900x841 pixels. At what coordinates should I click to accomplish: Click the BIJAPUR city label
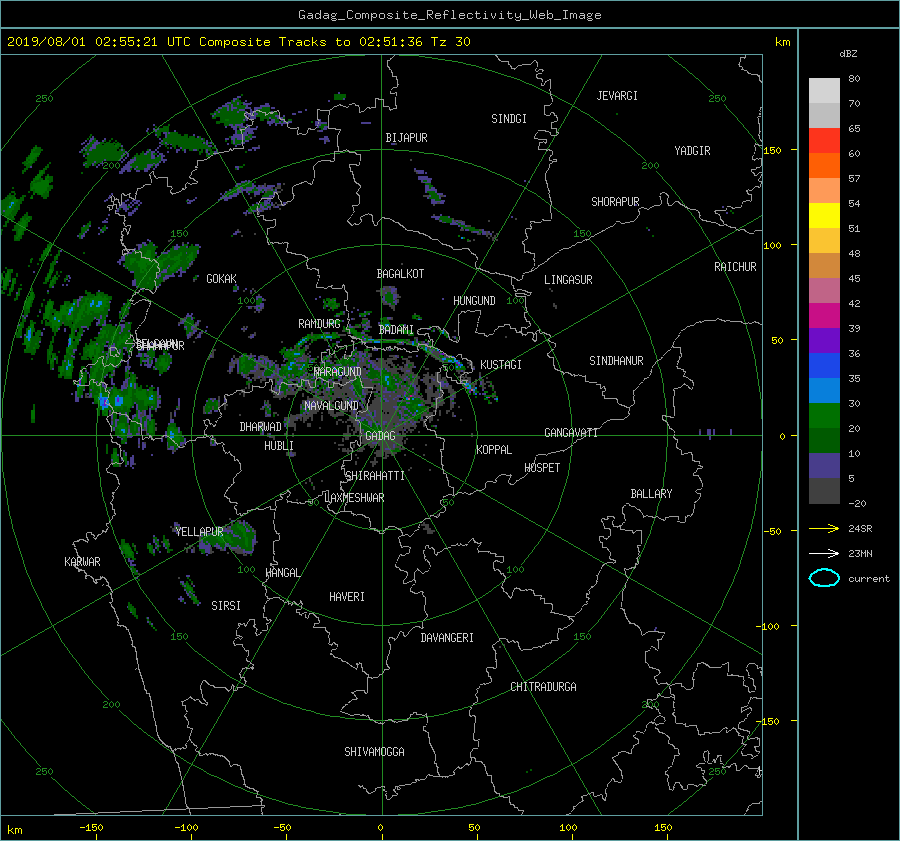tap(406, 138)
